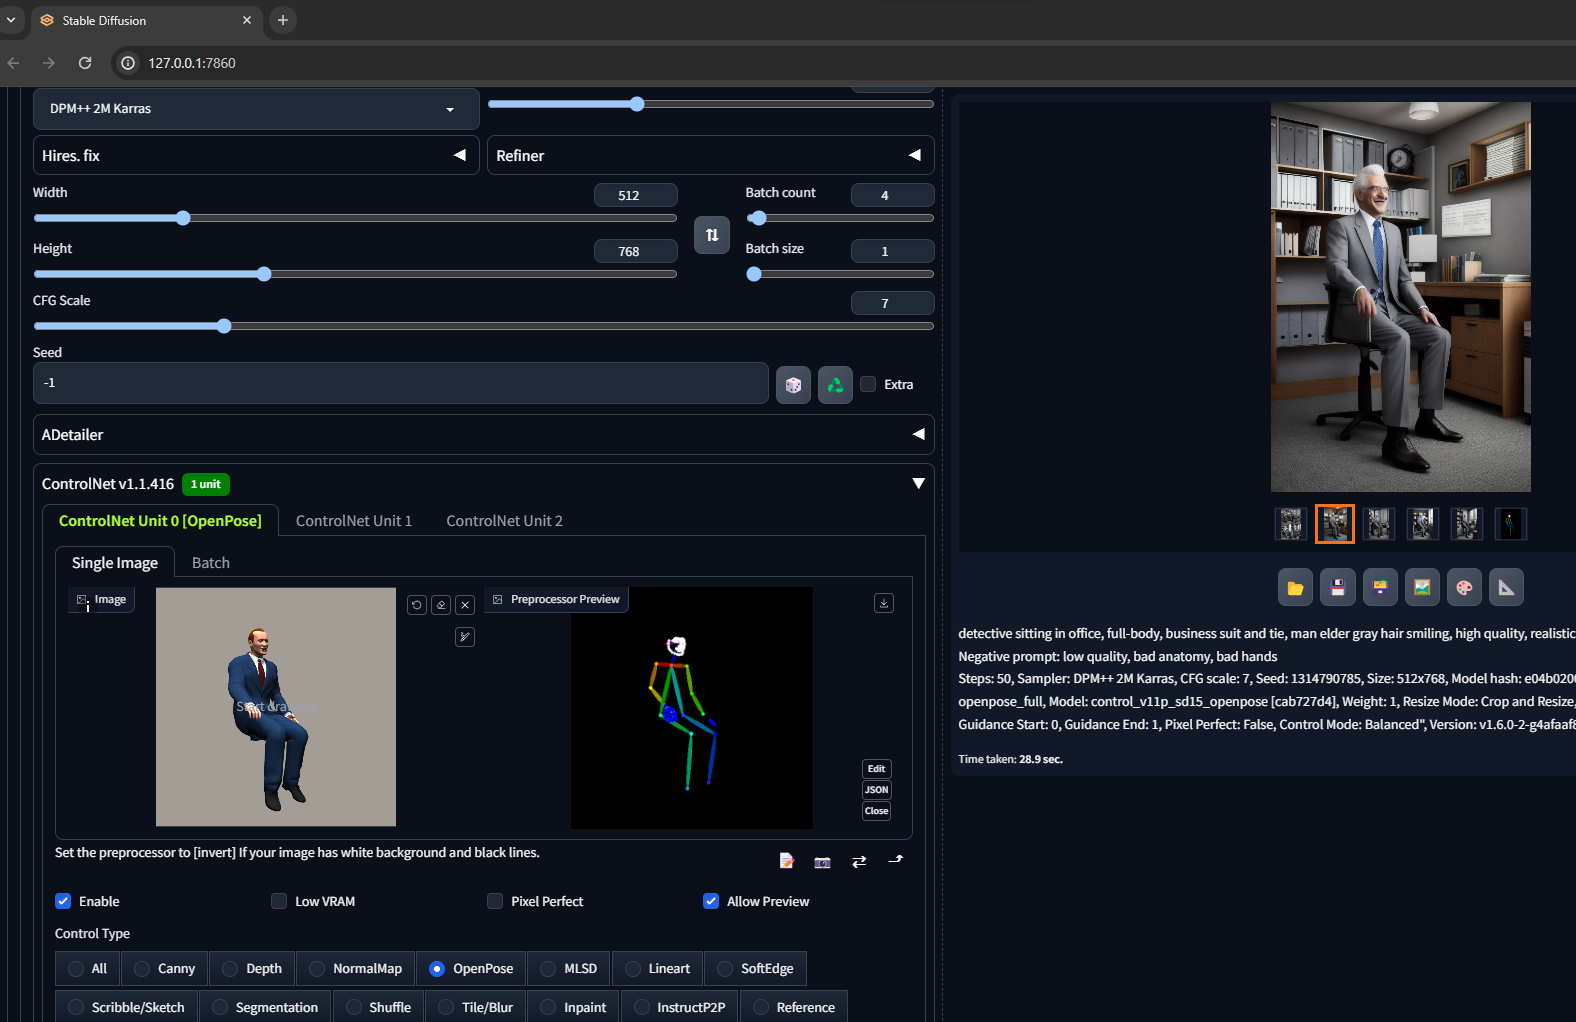Viewport: 1576px width, 1022px height.
Task: Adjust the Height slider handle
Action: 264,274
